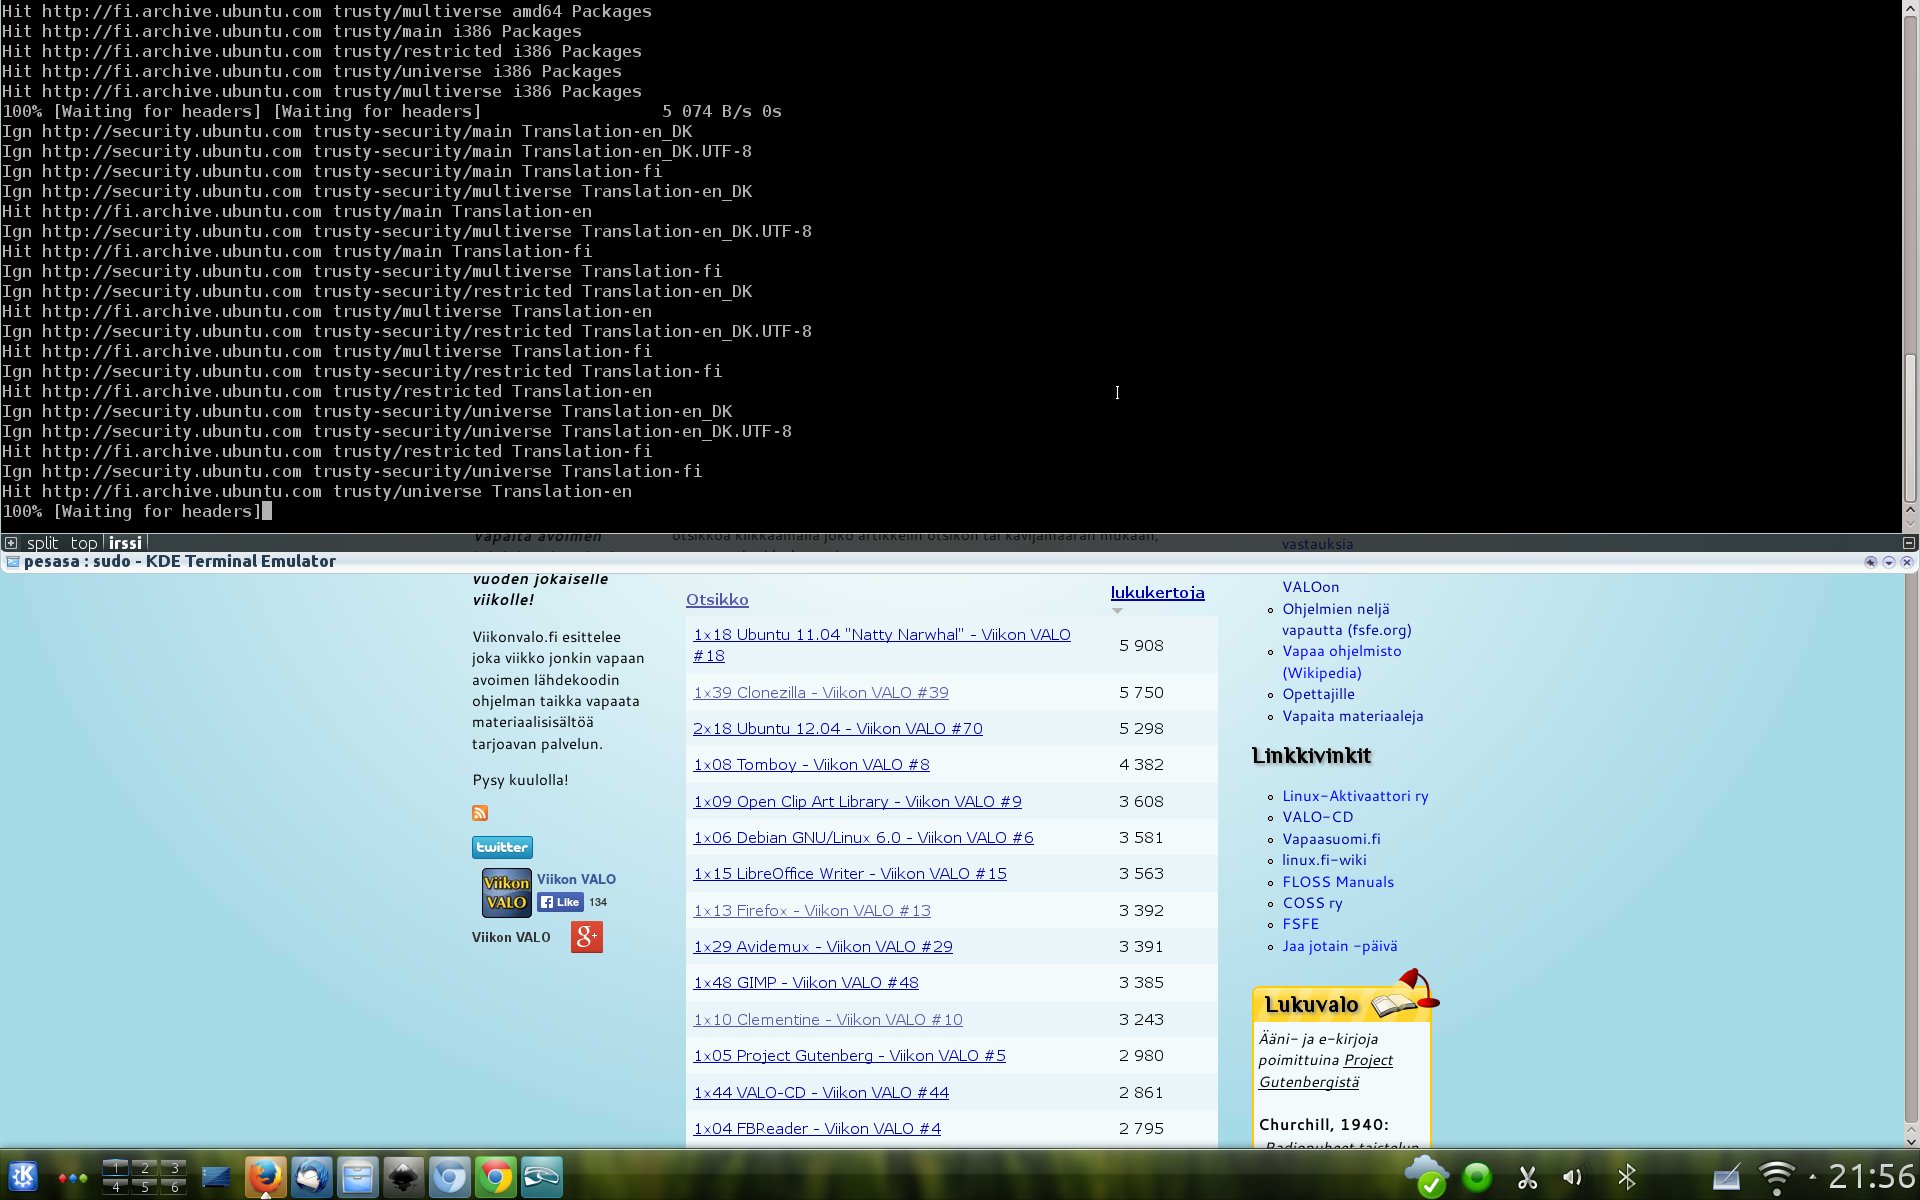Click the tablet pen tray icon
Screen dimensions: 1920x1200
coord(1727,1177)
